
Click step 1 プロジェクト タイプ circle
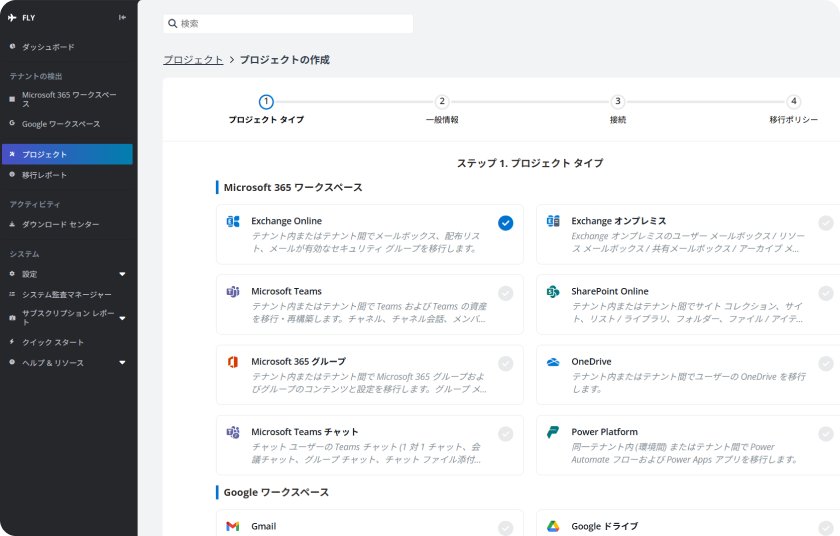[x=266, y=102]
